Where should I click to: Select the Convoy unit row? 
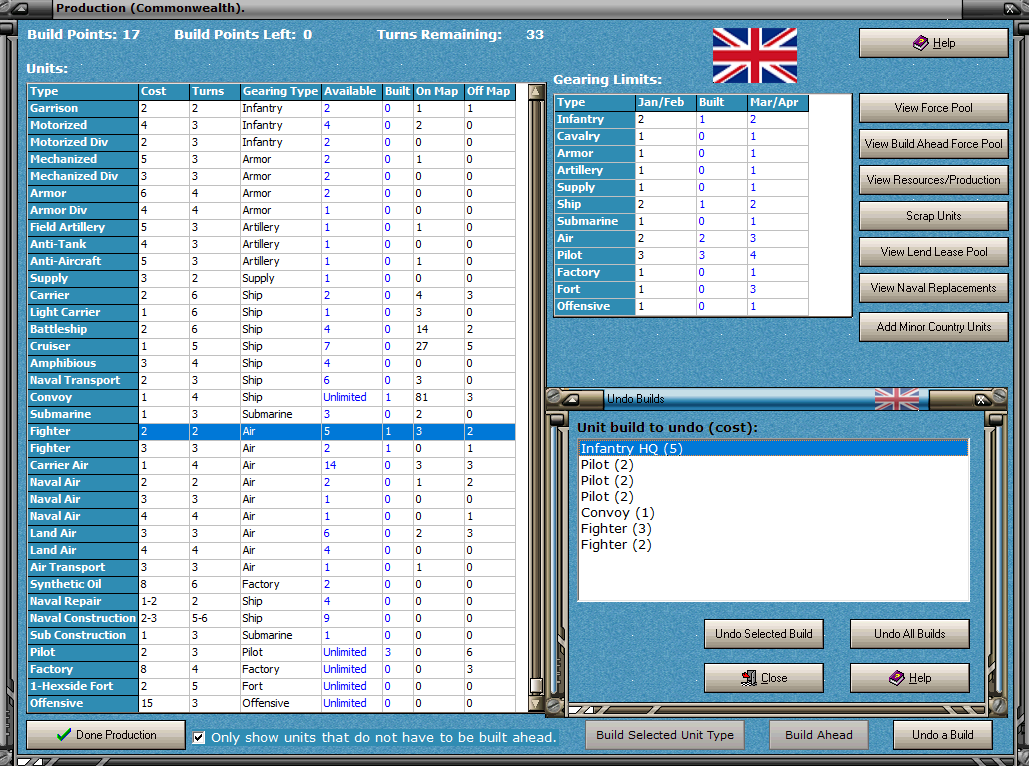tap(271, 397)
